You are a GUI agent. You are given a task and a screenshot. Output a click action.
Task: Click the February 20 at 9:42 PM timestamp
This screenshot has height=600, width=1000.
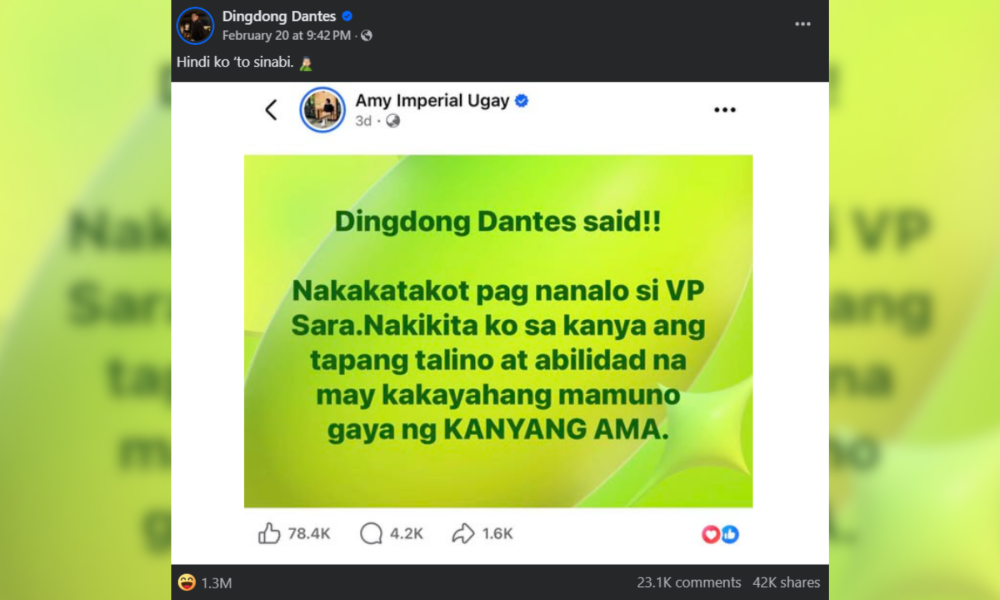(x=286, y=36)
